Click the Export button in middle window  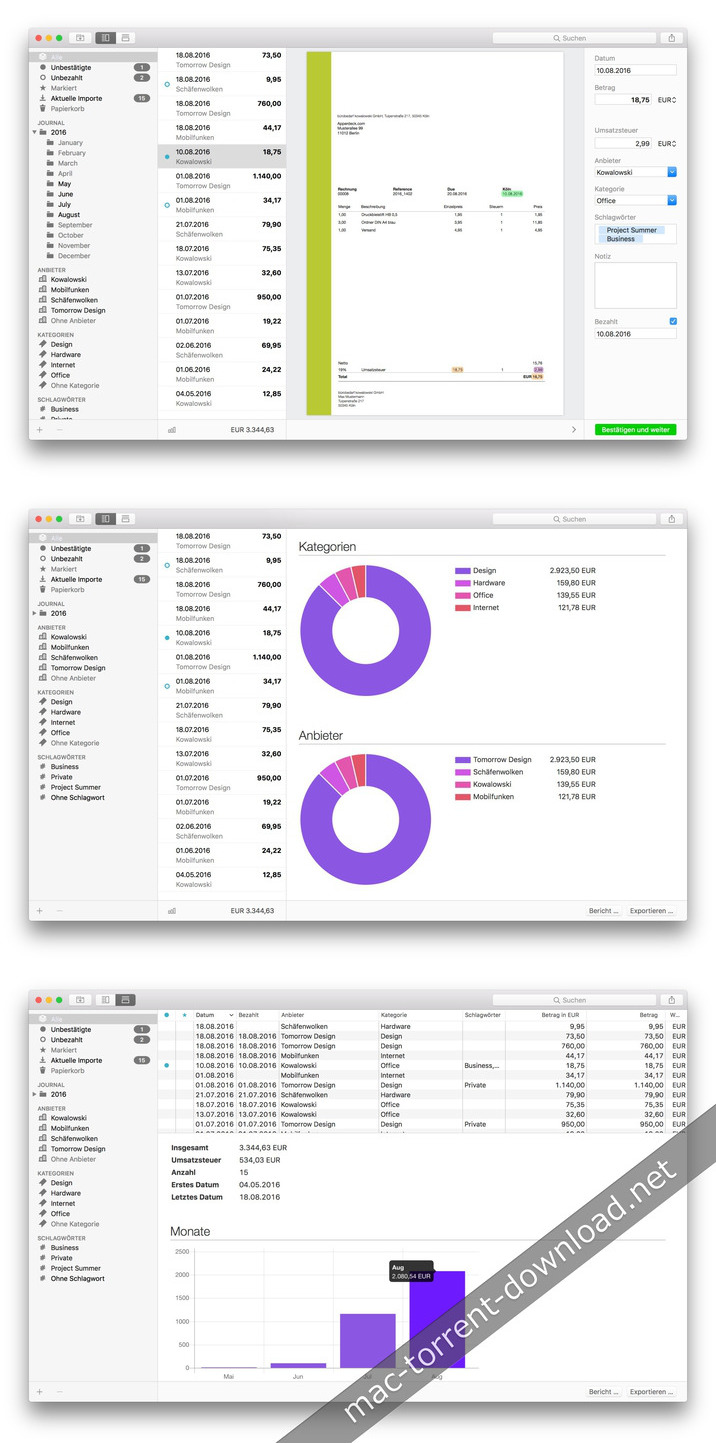tap(652, 911)
